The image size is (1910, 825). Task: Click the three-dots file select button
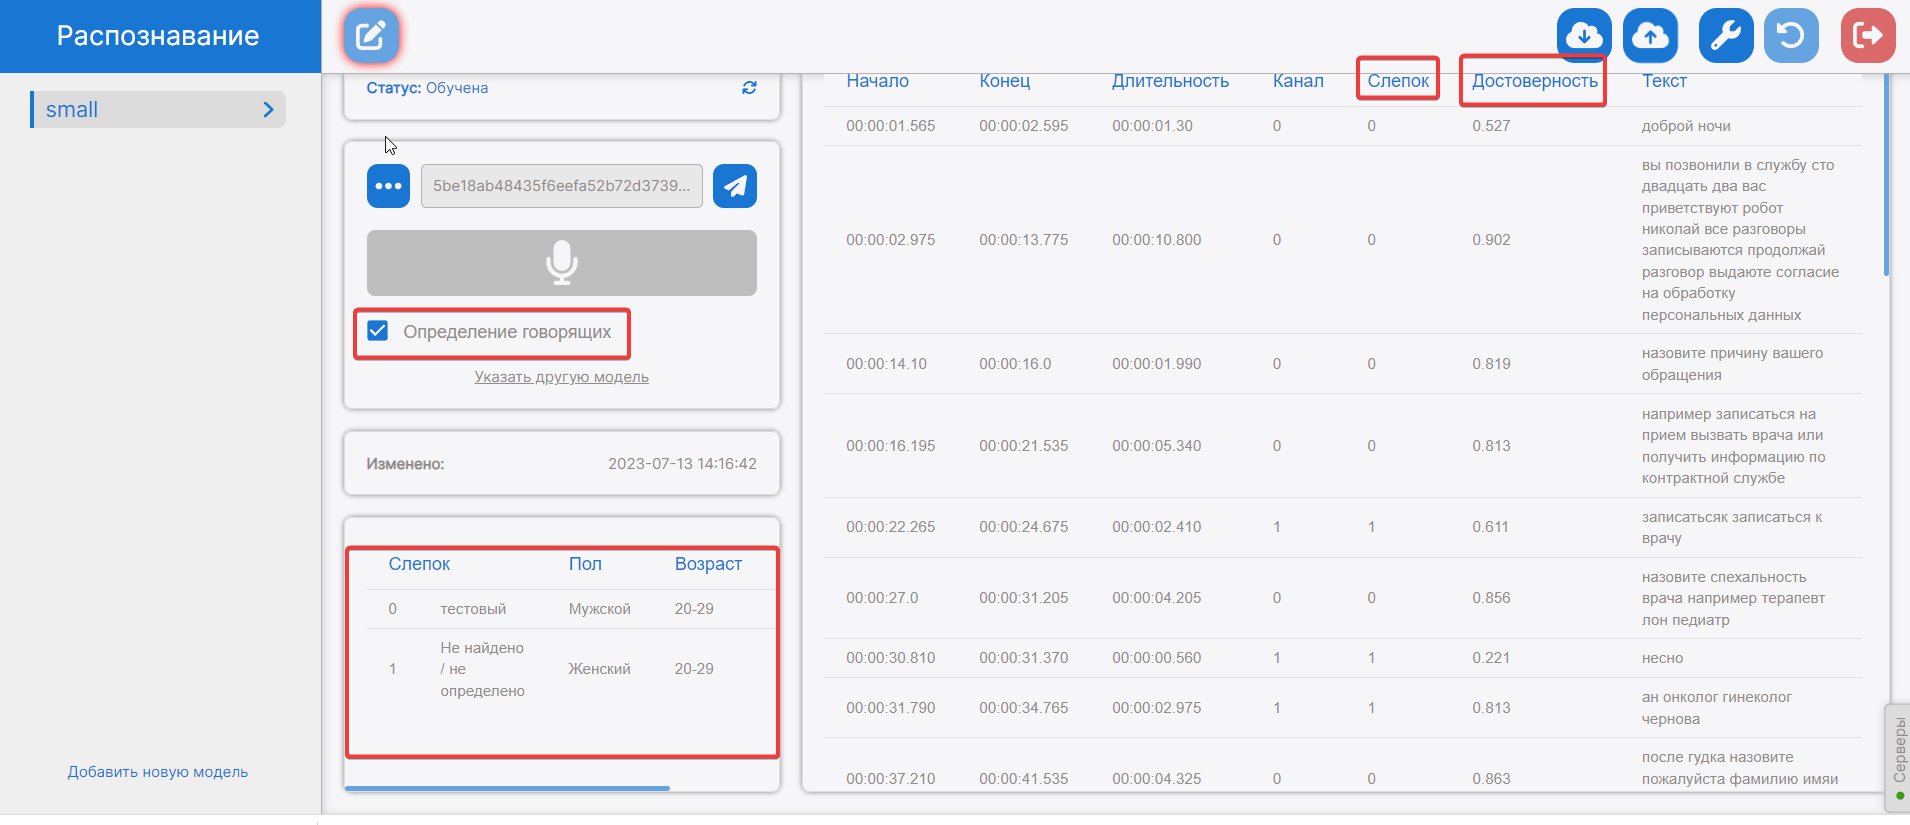tap(388, 186)
